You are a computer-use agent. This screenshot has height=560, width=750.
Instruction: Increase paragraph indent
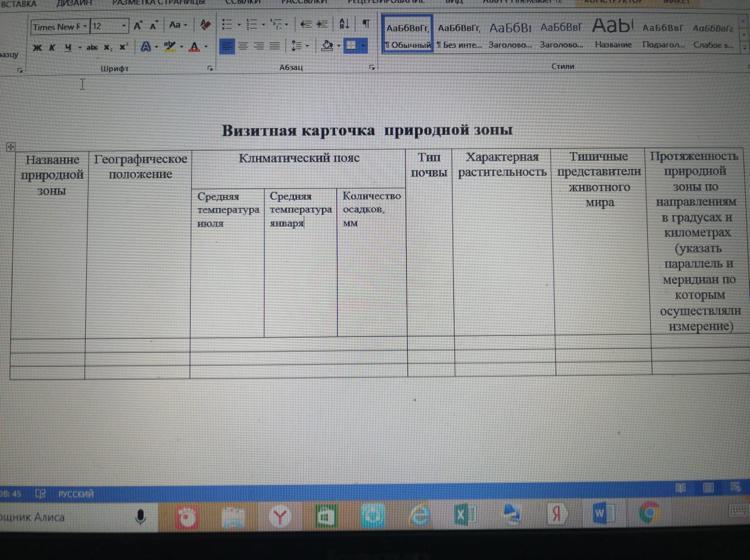click(322, 24)
